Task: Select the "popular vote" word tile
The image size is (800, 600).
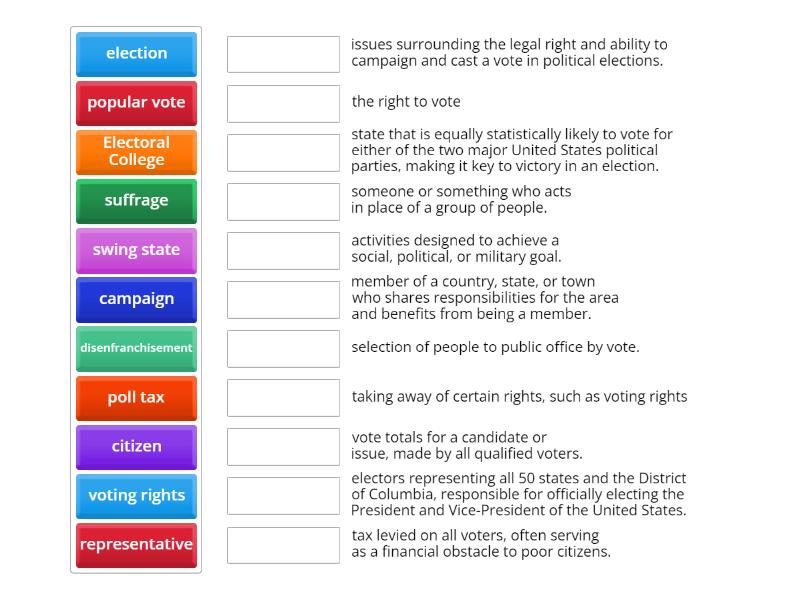Action: (x=136, y=103)
